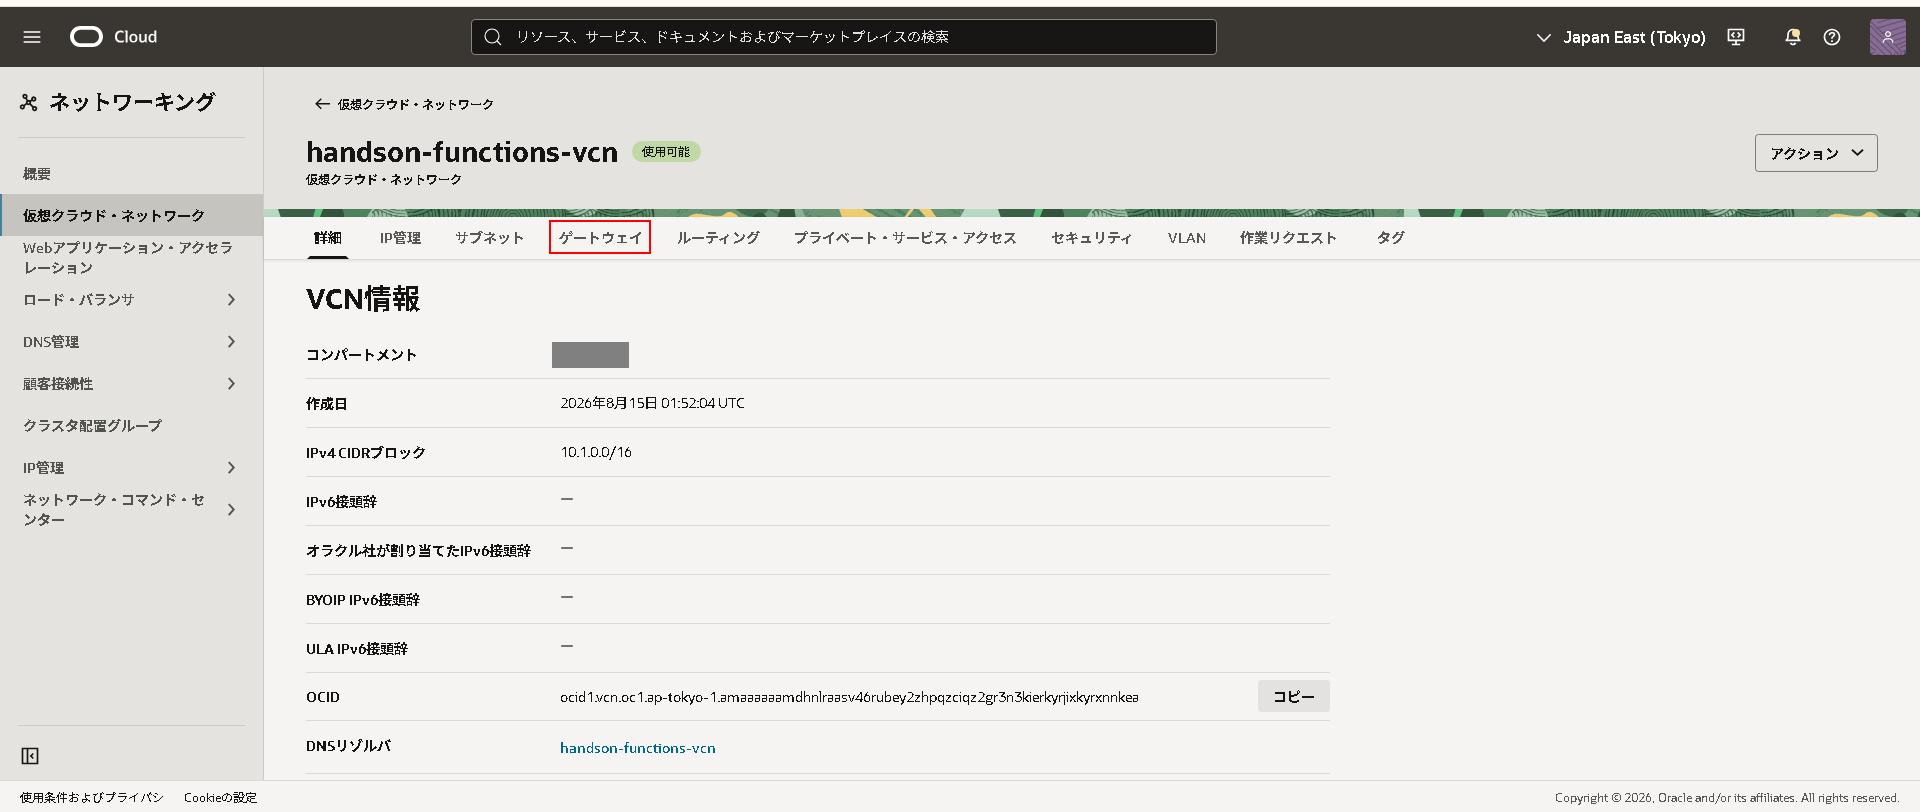The height and width of the screenshot is (812, 1920).
Task: Click the search magnifier icon
Action: coord(492,37)
